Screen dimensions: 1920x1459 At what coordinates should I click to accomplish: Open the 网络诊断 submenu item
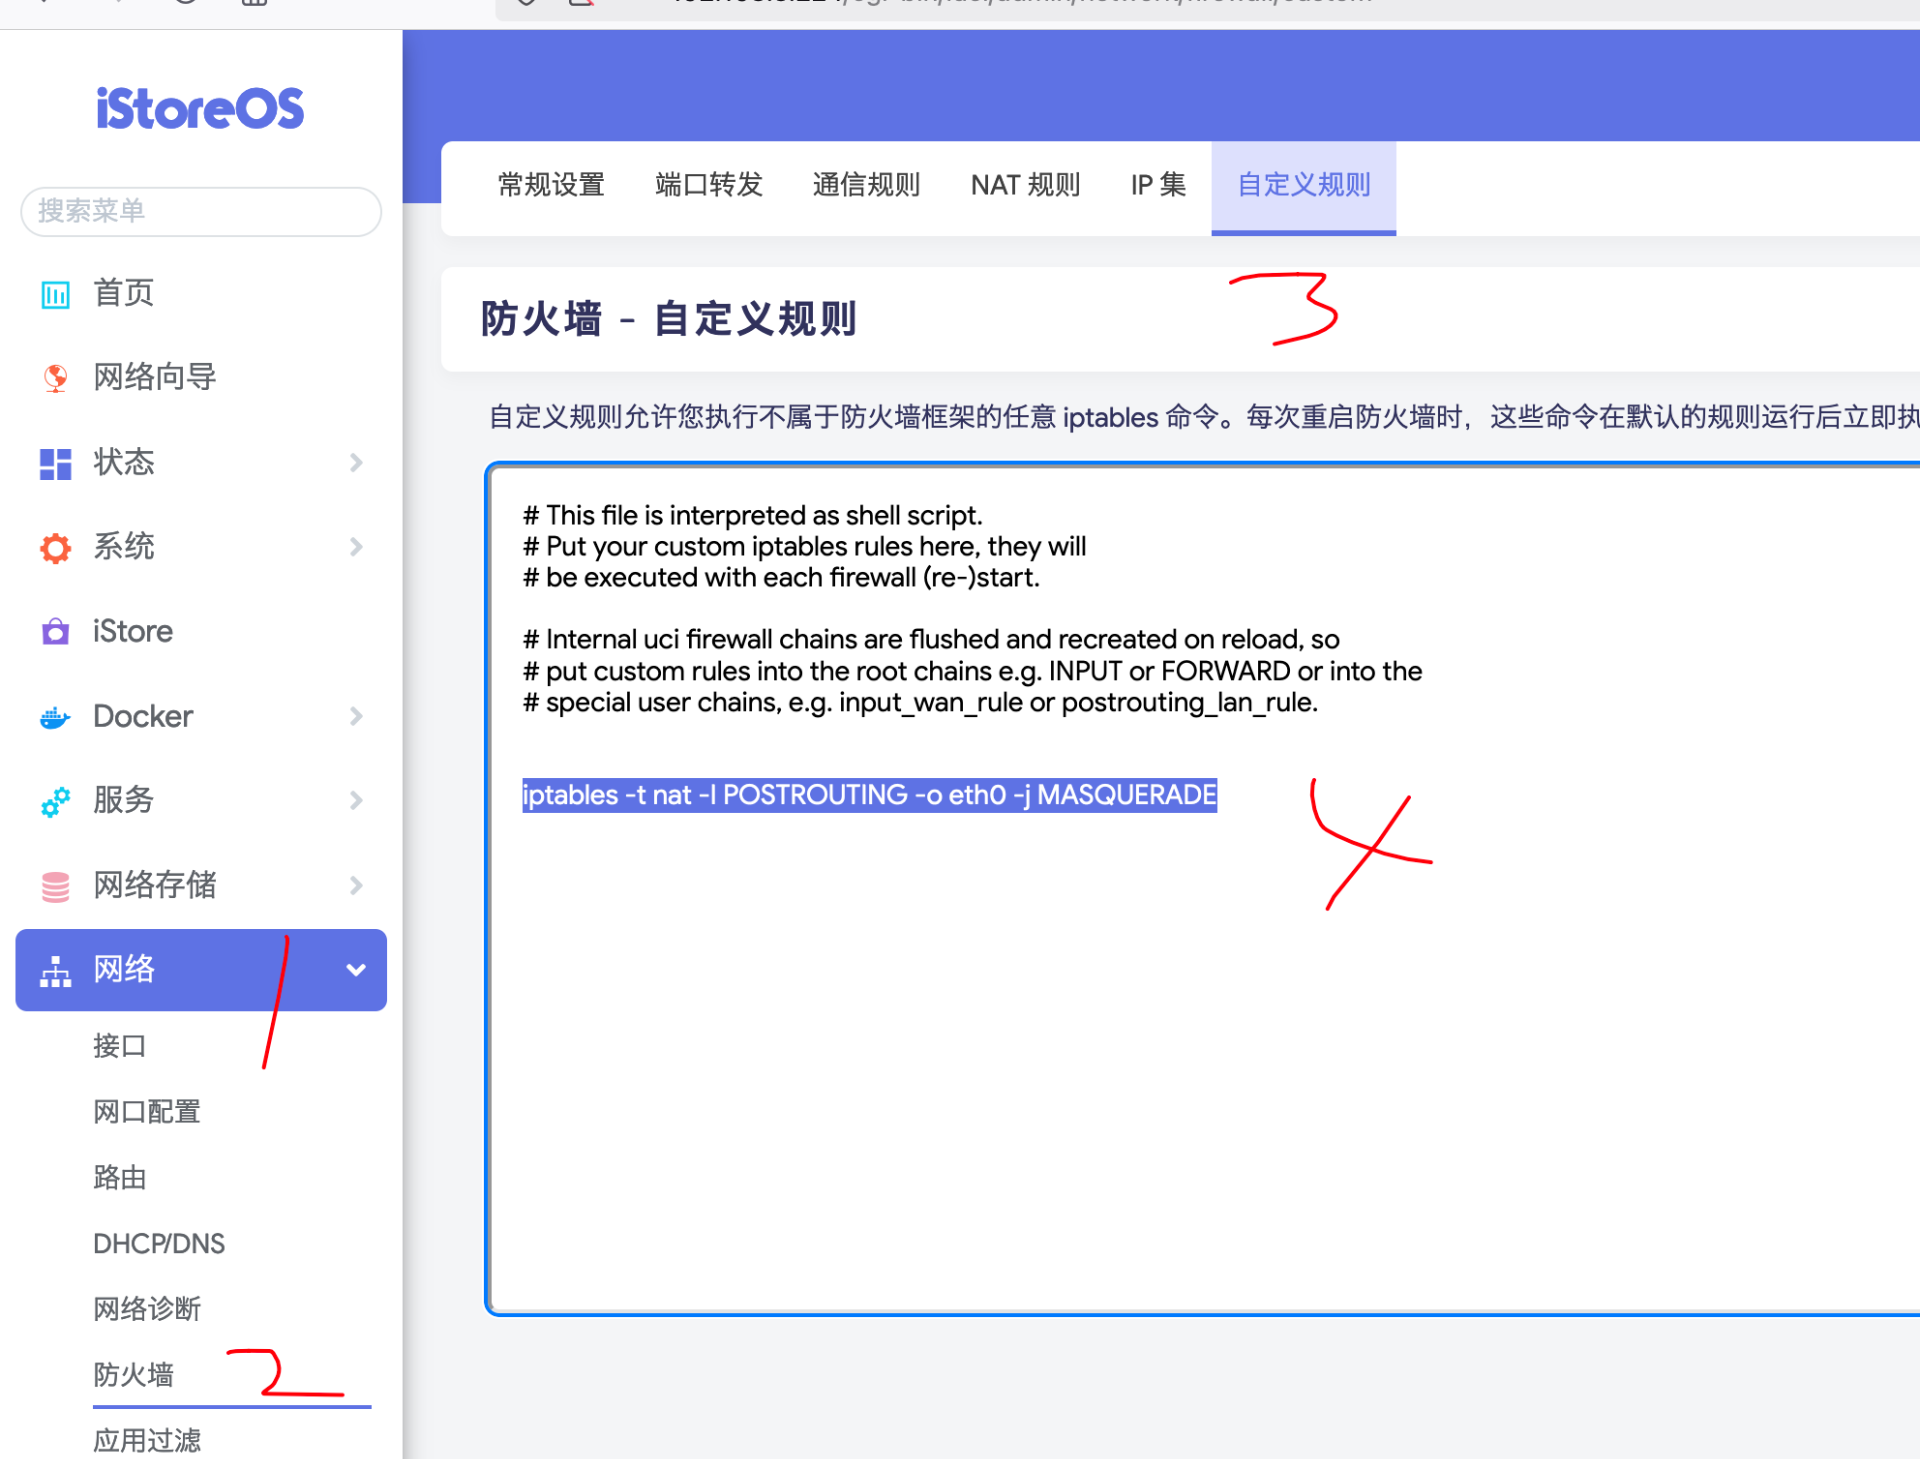click(x=147, y=1309)
